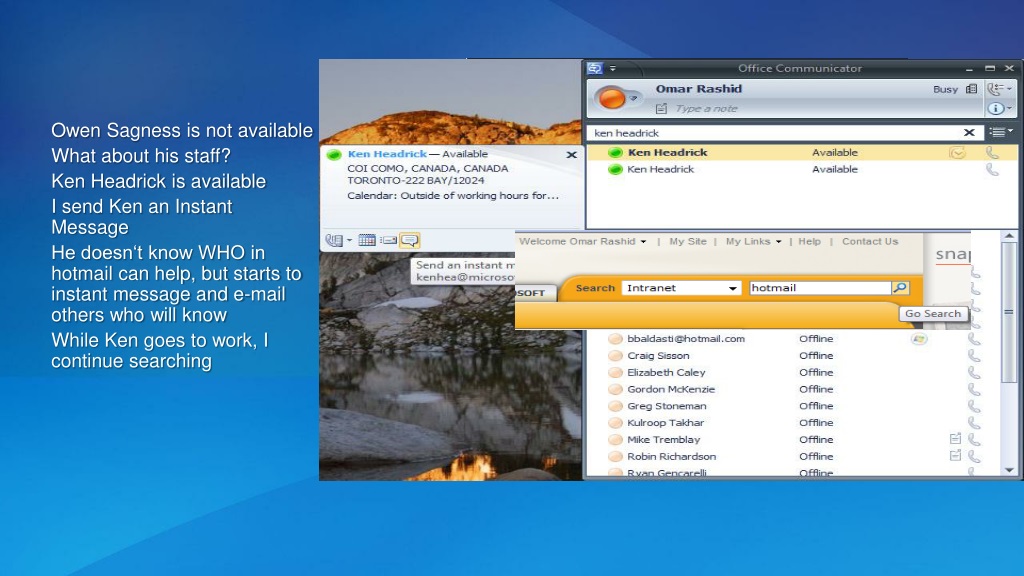Select the highlighted Ken Headrick result name
This screenshot has height=576, width=1024.
point(667,153)
